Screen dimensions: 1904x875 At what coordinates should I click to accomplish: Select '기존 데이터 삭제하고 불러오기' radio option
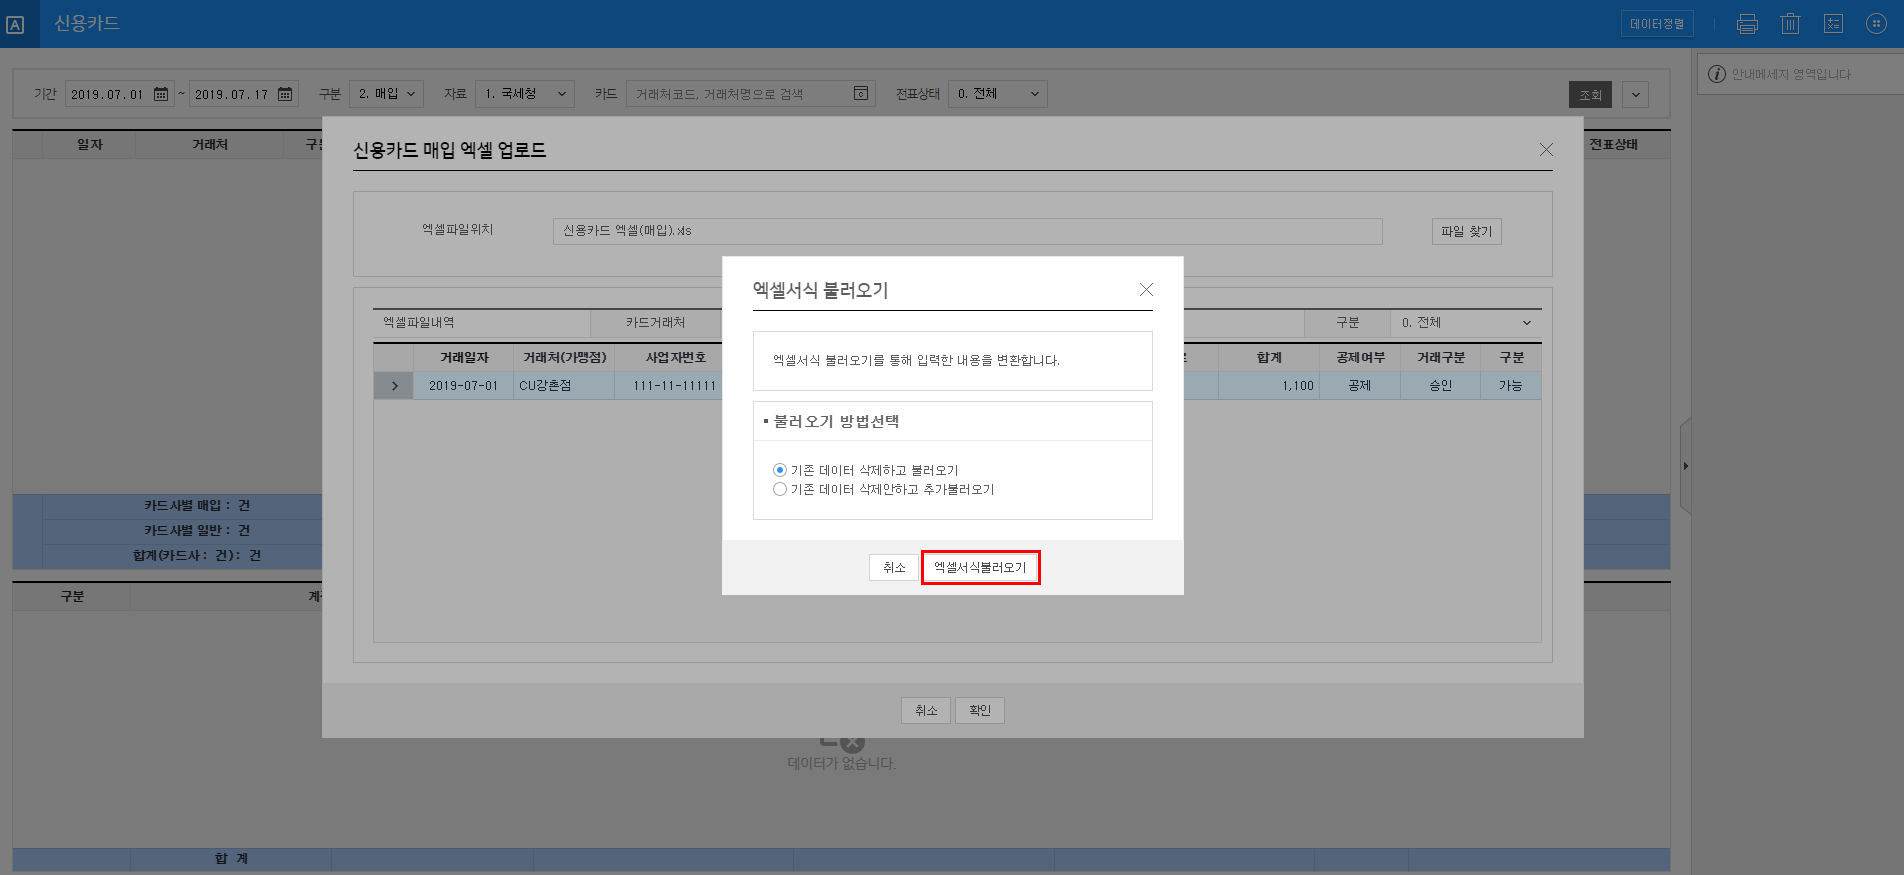coord(780,470)
